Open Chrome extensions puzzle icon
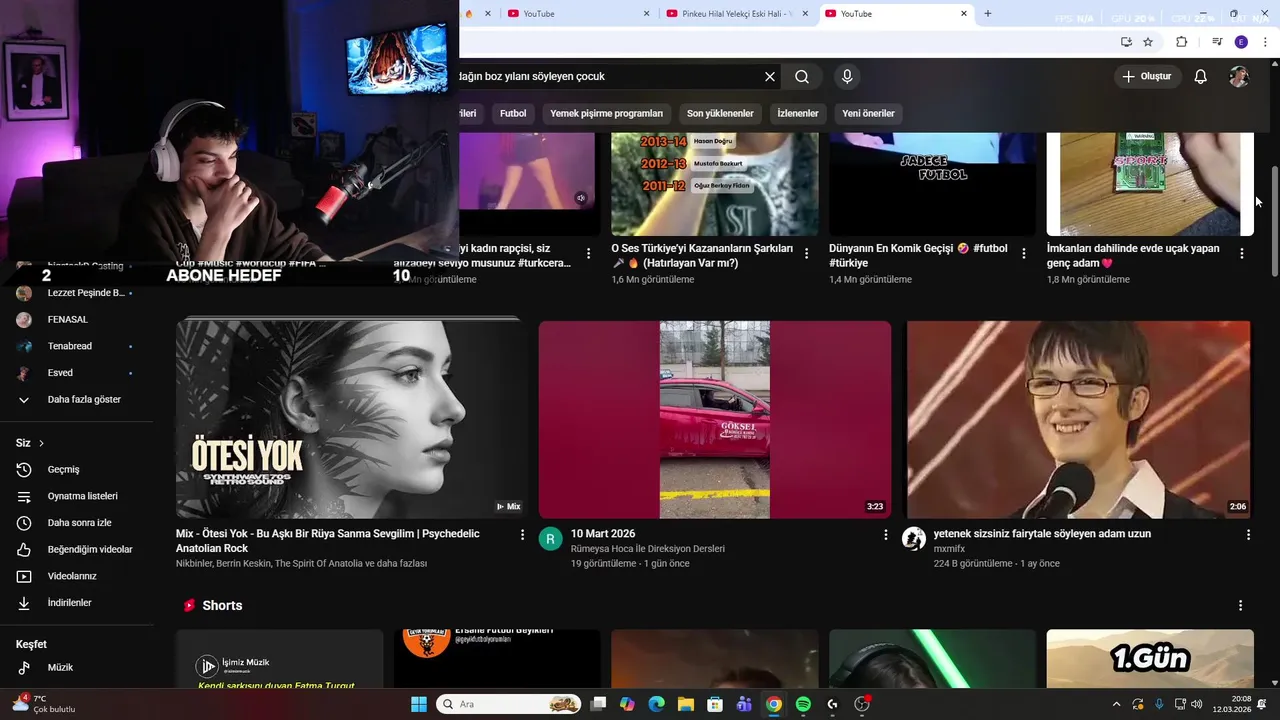 [1181, 42]
